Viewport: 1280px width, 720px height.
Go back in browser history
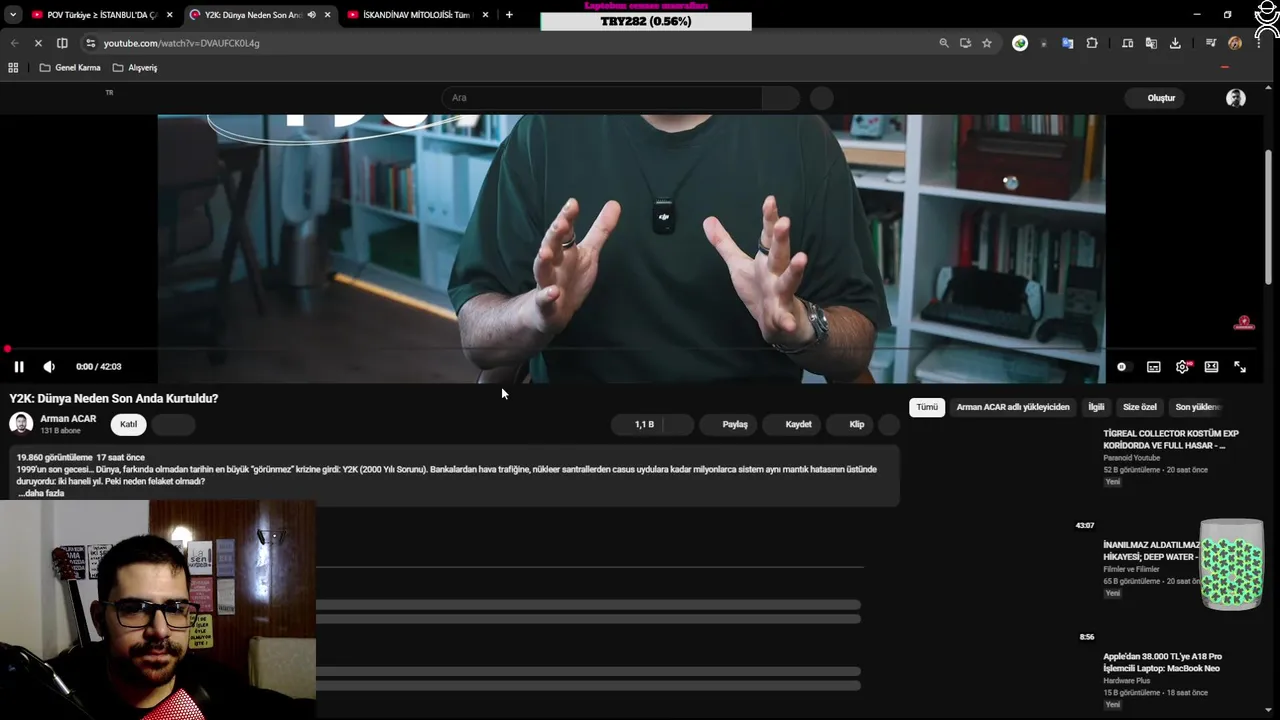[x=14, y=43]
